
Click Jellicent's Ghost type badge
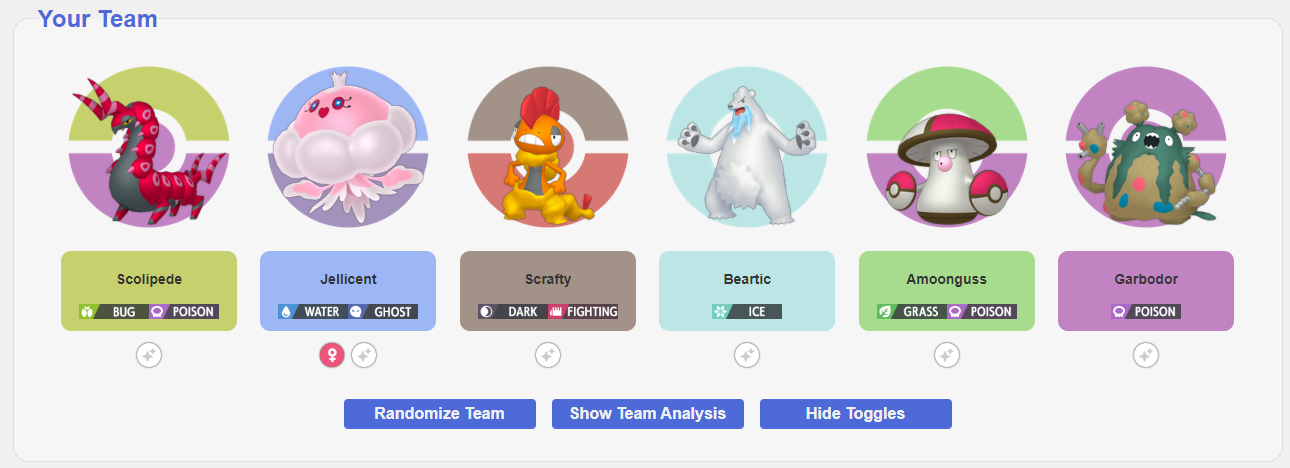pyautogui.click(x=383, y=312)
